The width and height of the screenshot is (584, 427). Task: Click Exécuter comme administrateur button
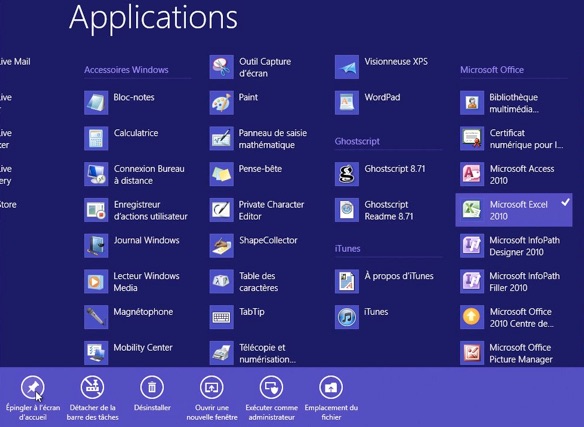pos(271,398)
